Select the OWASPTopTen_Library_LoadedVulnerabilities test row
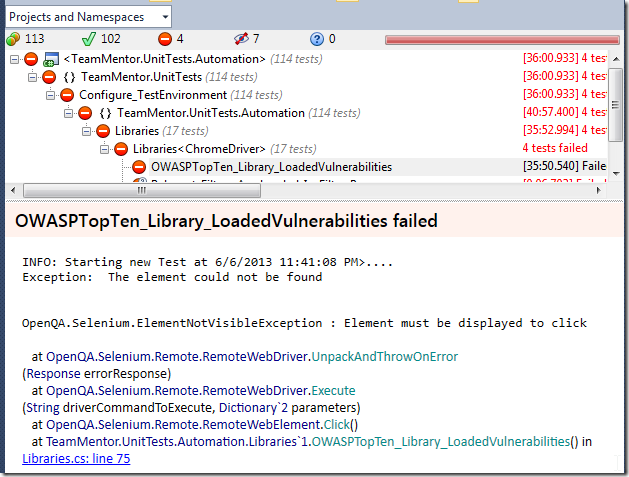The height and width of the screenshot is (477, 629). point(271,167)
